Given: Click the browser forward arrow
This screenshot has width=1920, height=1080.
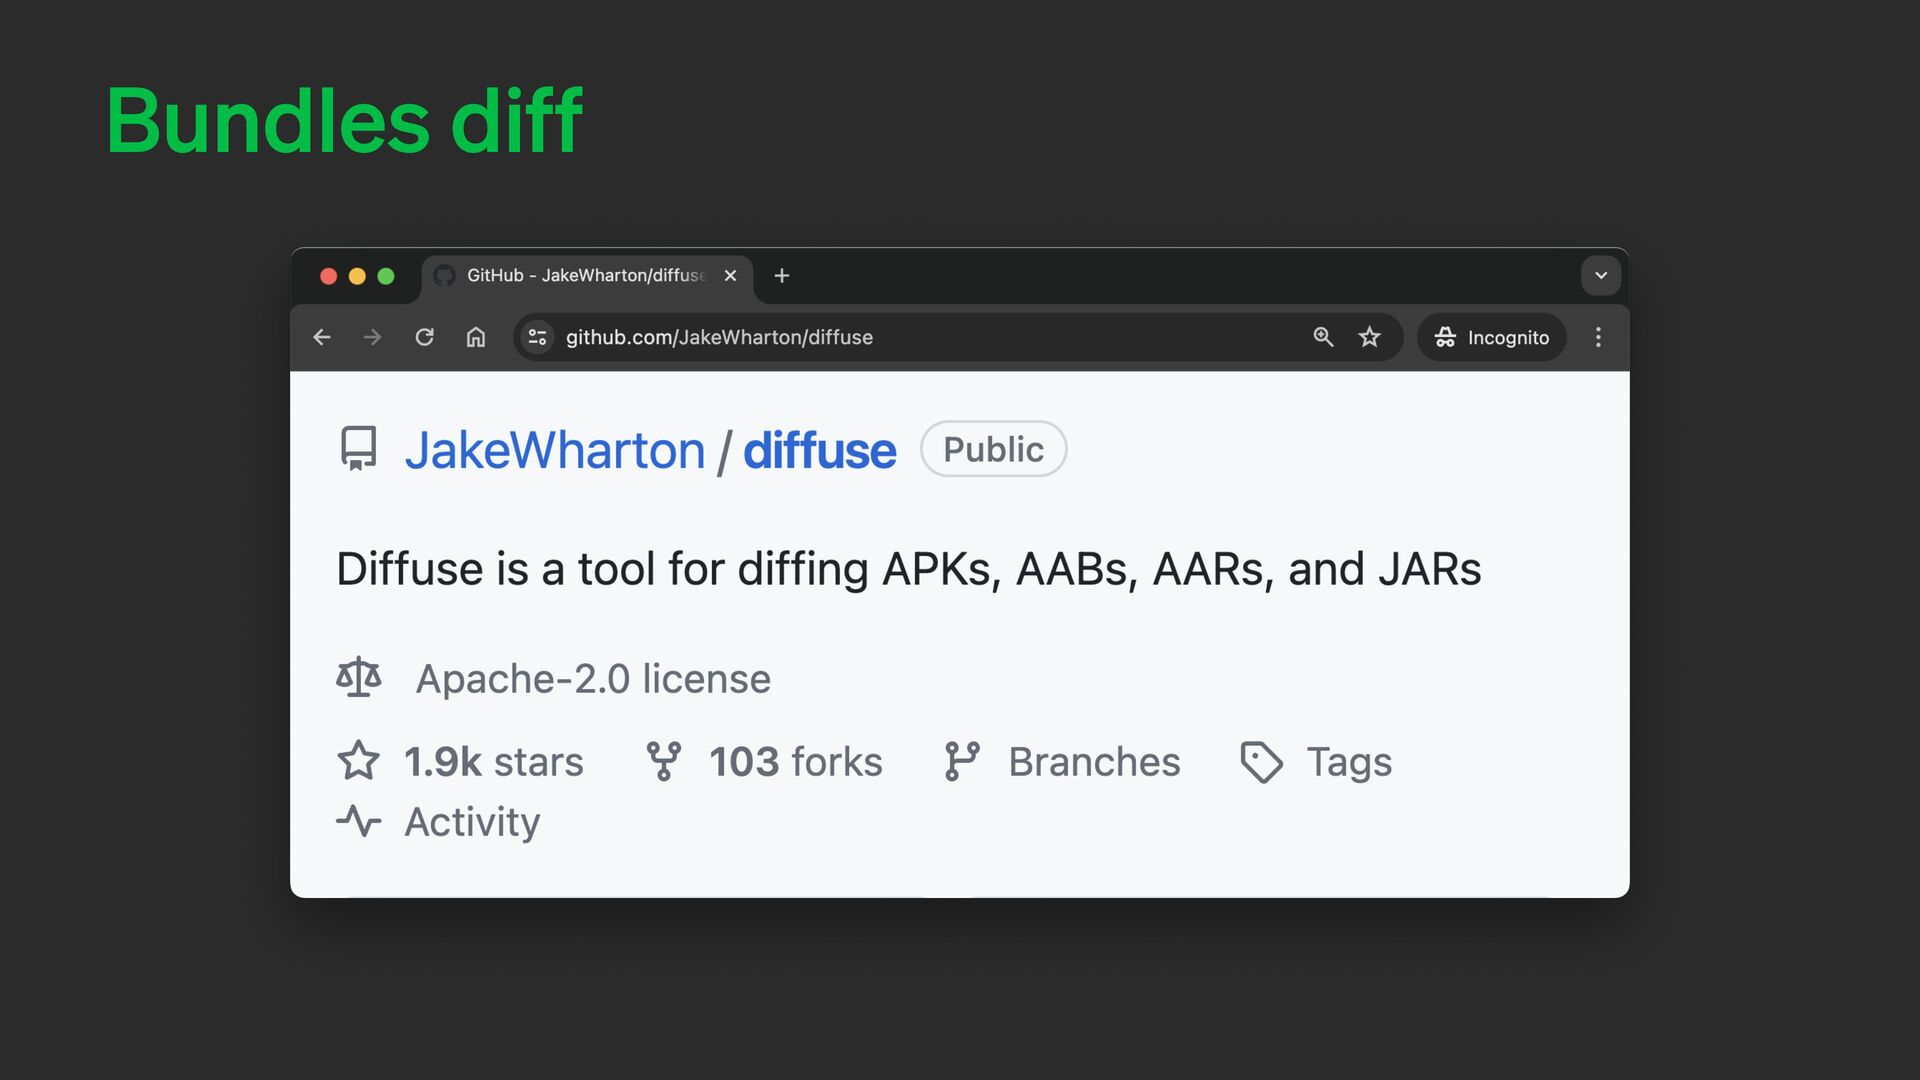Looking at the screenshot, I should pyautogui.click(x=373, y=338).
